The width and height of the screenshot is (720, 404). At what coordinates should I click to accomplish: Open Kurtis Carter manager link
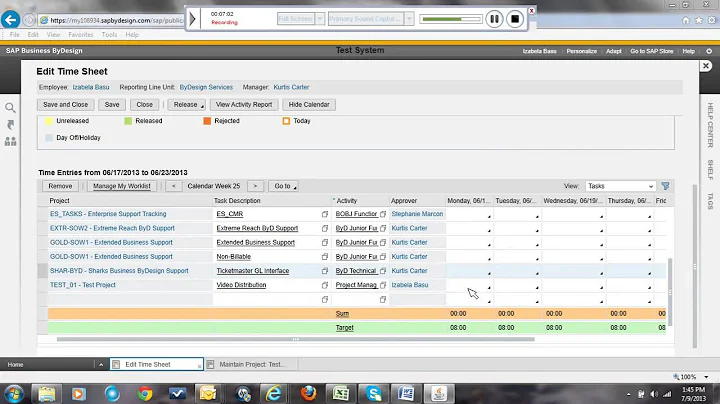point(291,87)
